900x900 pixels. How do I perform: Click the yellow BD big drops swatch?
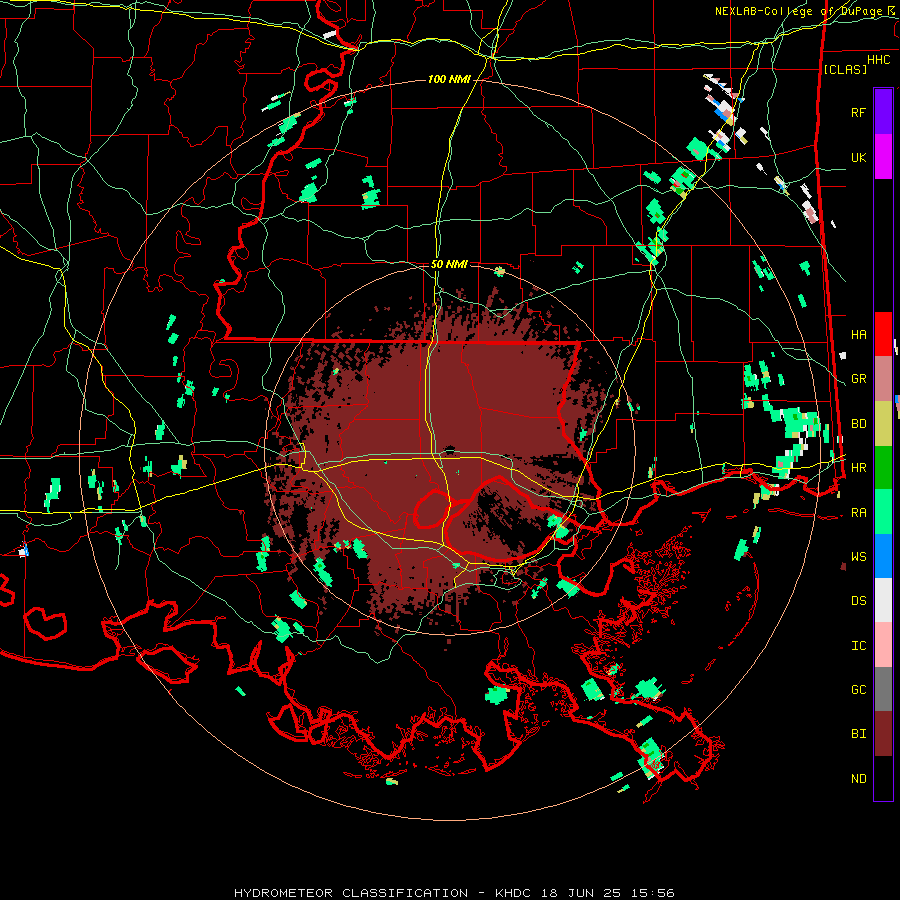883,424
